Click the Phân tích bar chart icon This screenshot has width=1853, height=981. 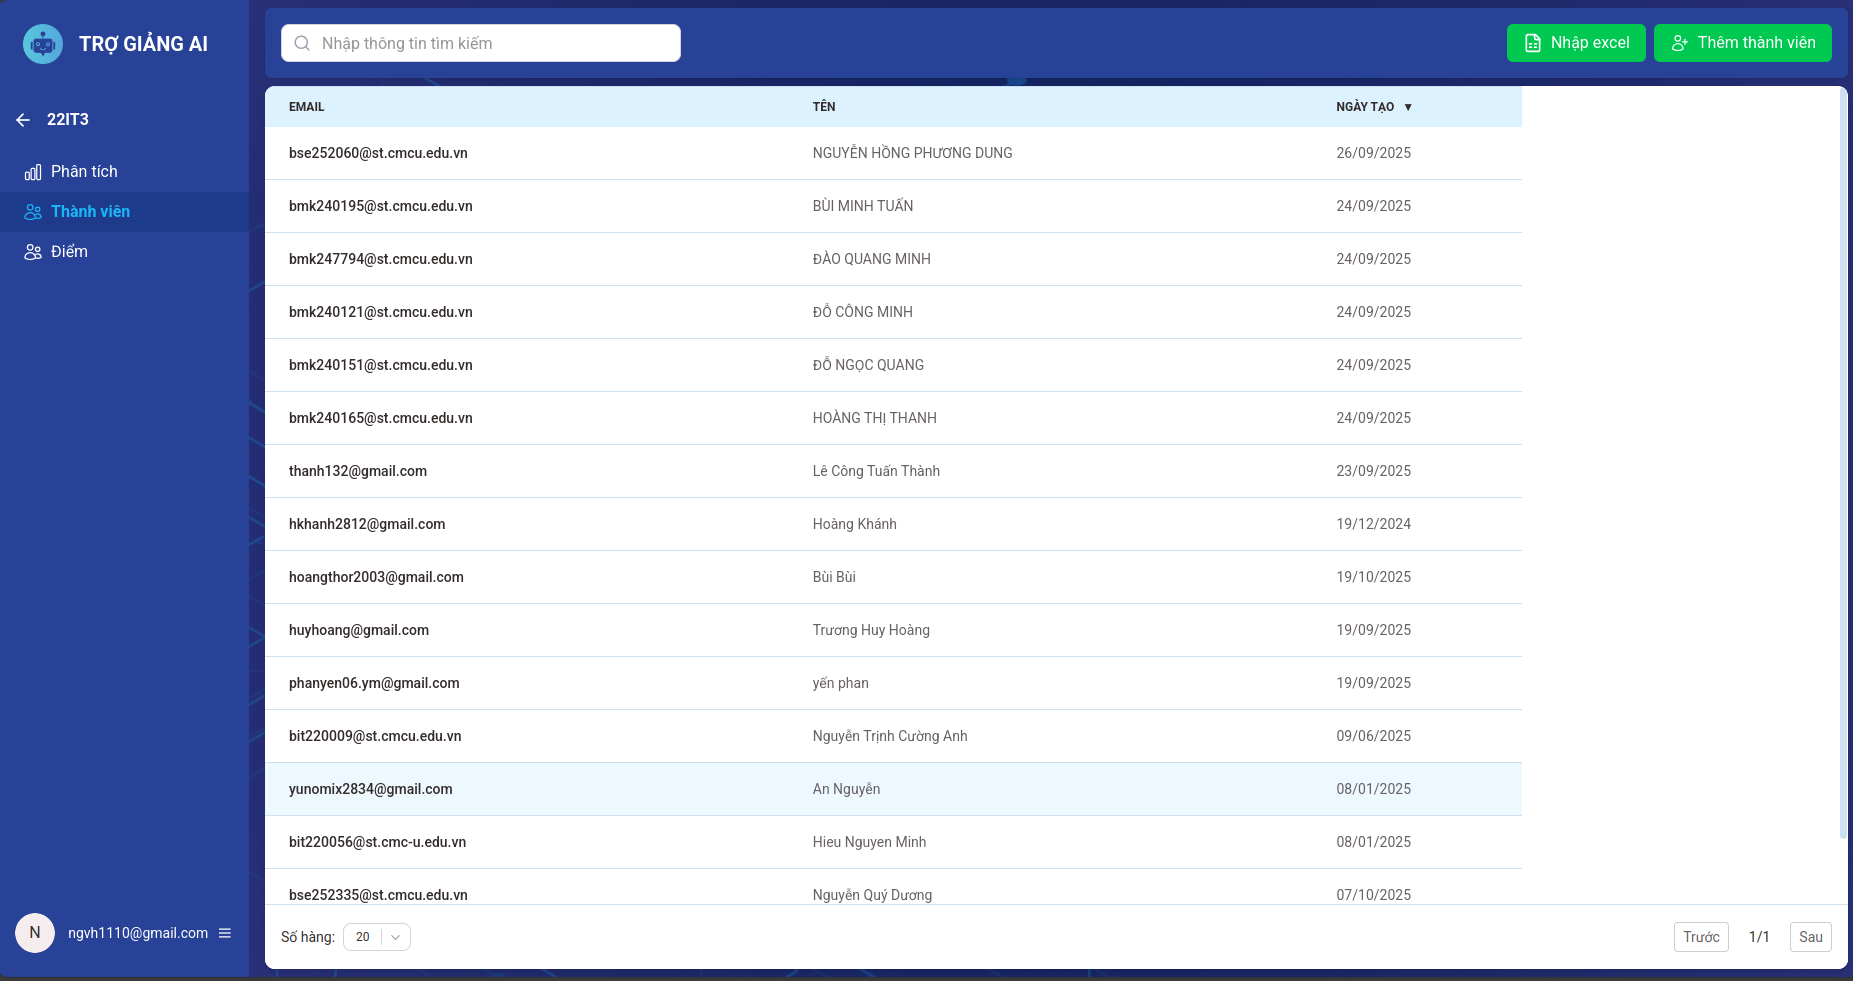33,172
